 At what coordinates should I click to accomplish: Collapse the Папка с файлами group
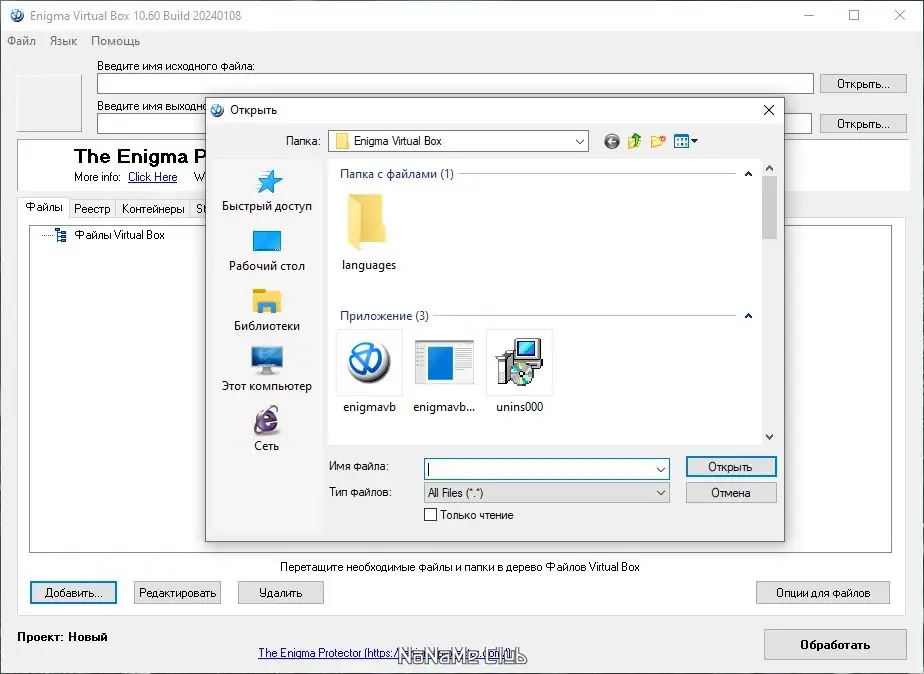tap(748, 174)
